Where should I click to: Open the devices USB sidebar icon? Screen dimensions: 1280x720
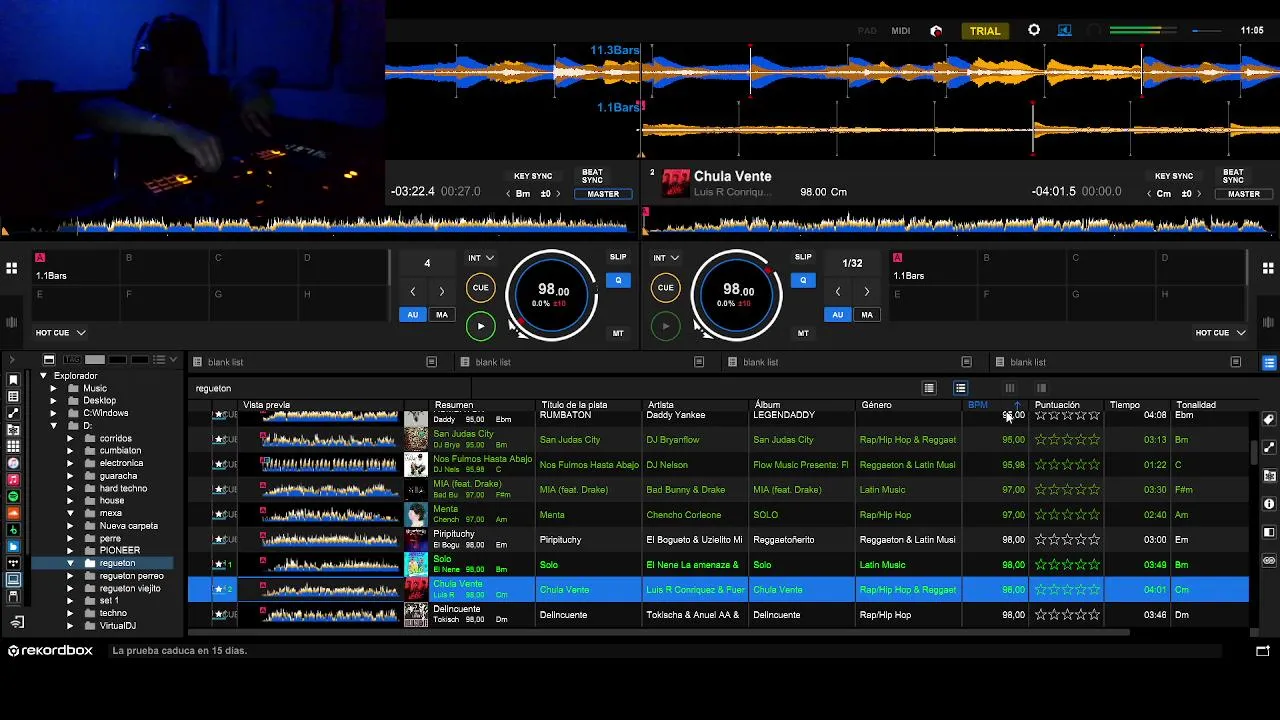[x=13, y=597]
